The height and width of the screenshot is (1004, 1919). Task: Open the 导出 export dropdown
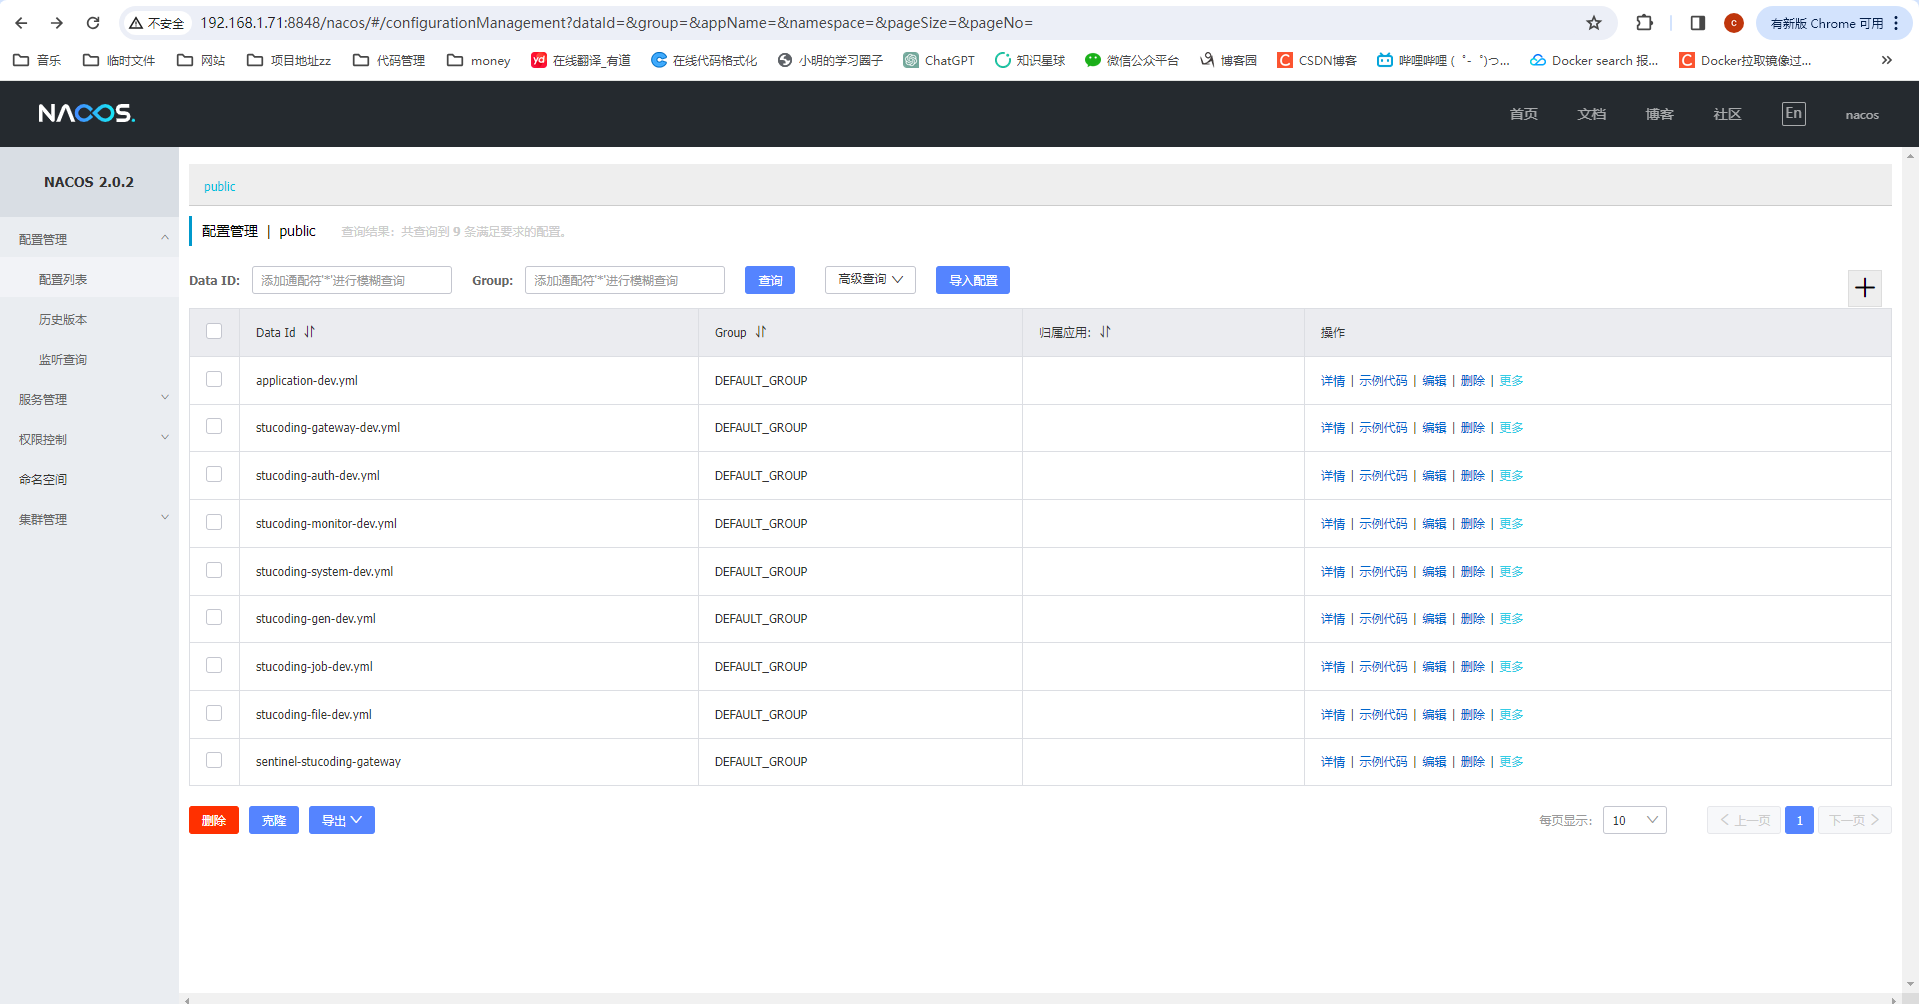(341, 820)
